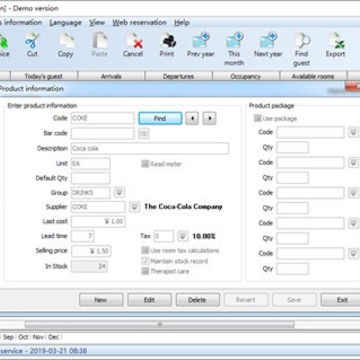Image resolution: width=360 pixels, height=360 pixels.
Task: Click the Last cost field
Action: 98,221
